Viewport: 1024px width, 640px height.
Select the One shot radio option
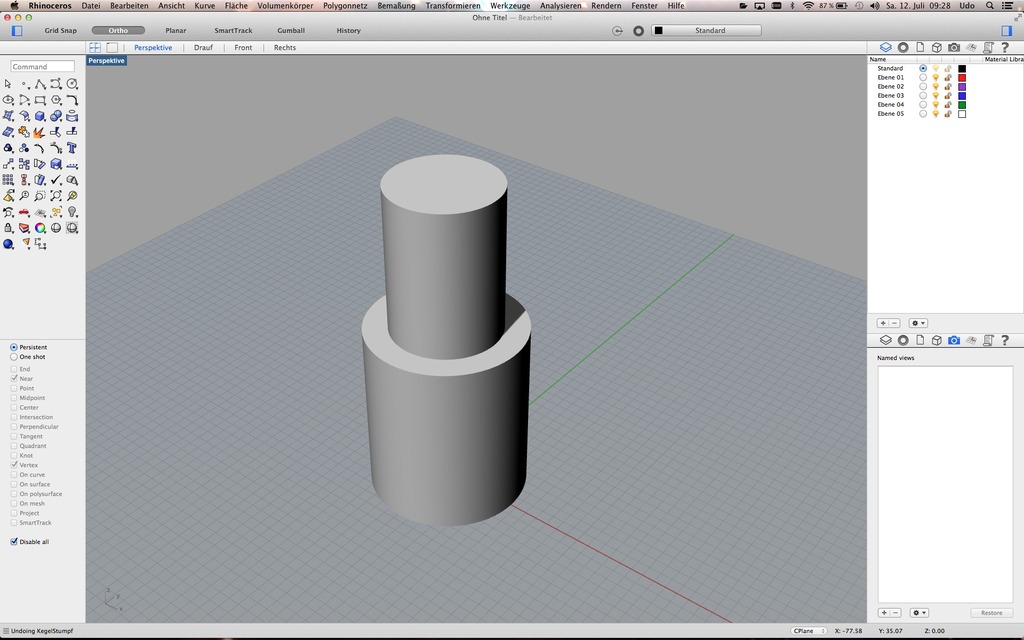(14, 357)
